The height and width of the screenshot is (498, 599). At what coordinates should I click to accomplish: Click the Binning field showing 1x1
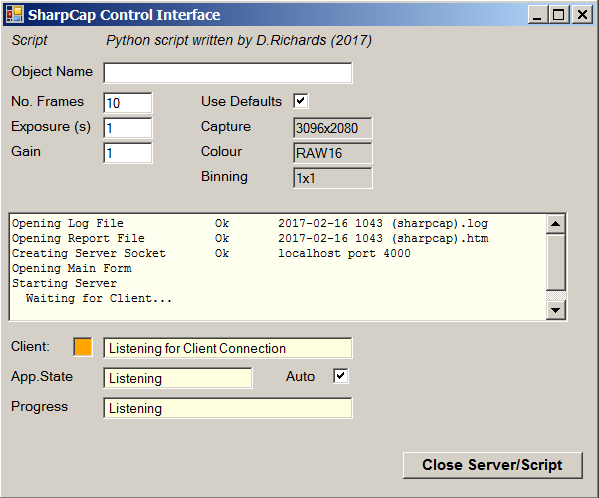click(x=332, y=178)
